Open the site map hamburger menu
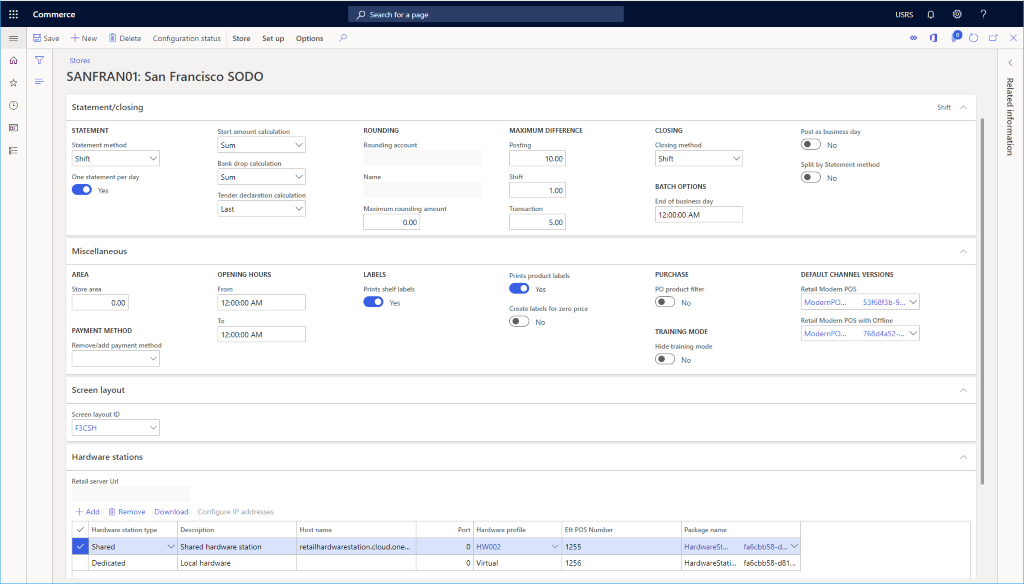The image size is (1024, 584). click(x=13, y=37)
